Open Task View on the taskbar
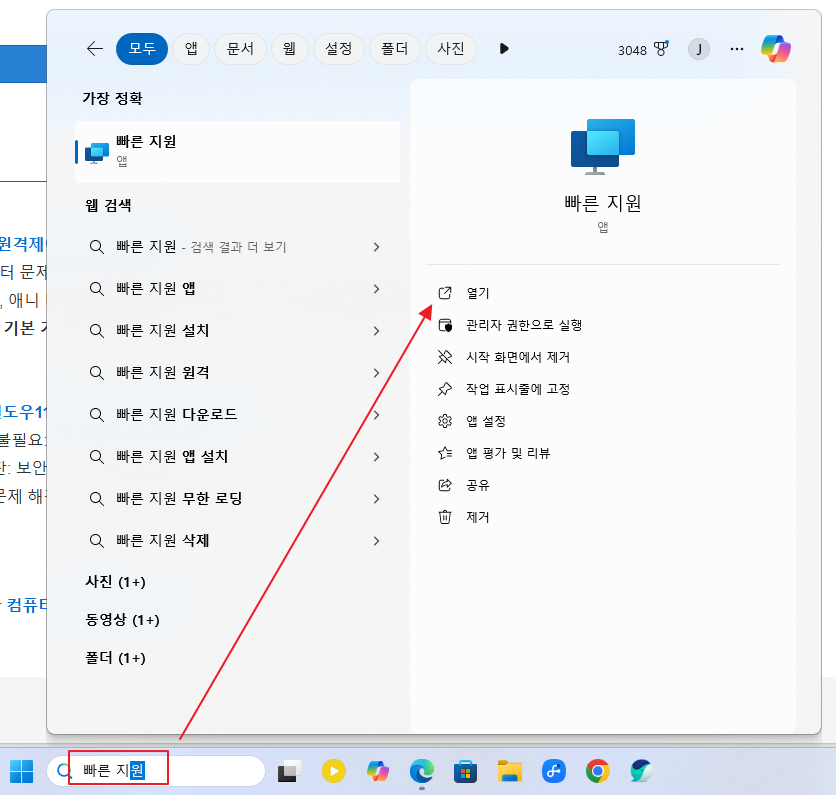The image size is (836, 795). point(290,771)
